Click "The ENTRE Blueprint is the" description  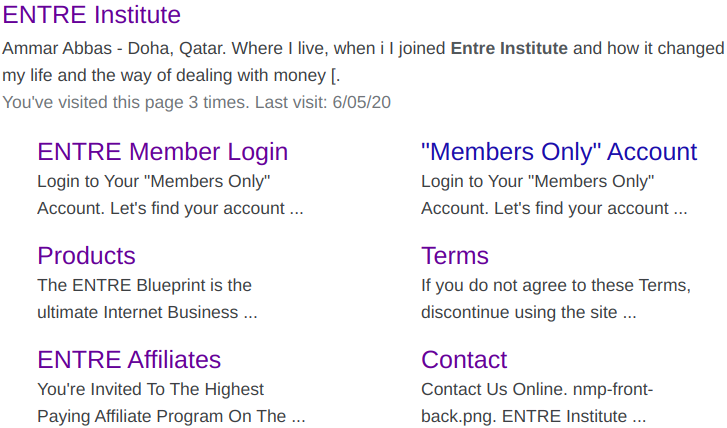tap(145, 285)
